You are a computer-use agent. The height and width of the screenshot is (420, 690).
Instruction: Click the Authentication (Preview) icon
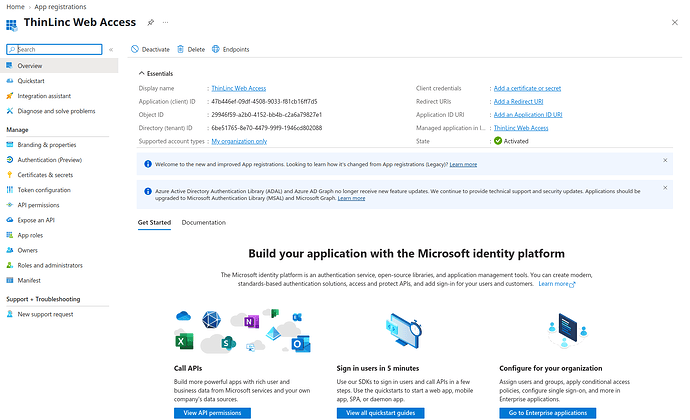coord(9,160)
